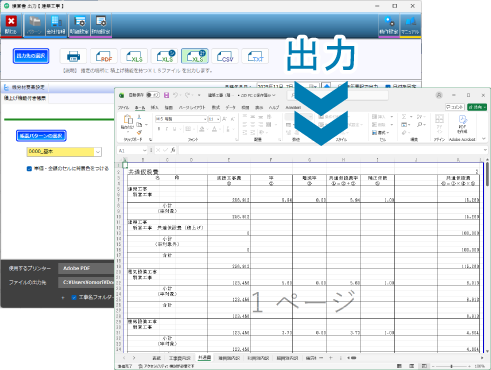Open the Excel Insert ribbon tab
This screenshot has width=491, height=370.
154,107
